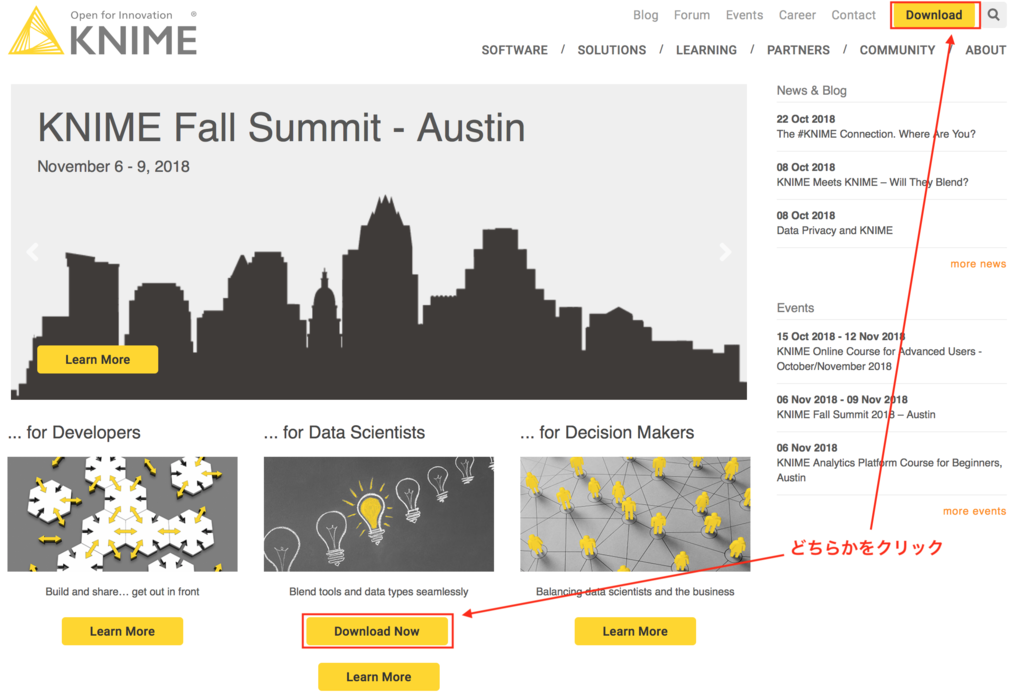Click the '06 Nov 2018 - 09 Nov 2018' event date

[842, 399]
